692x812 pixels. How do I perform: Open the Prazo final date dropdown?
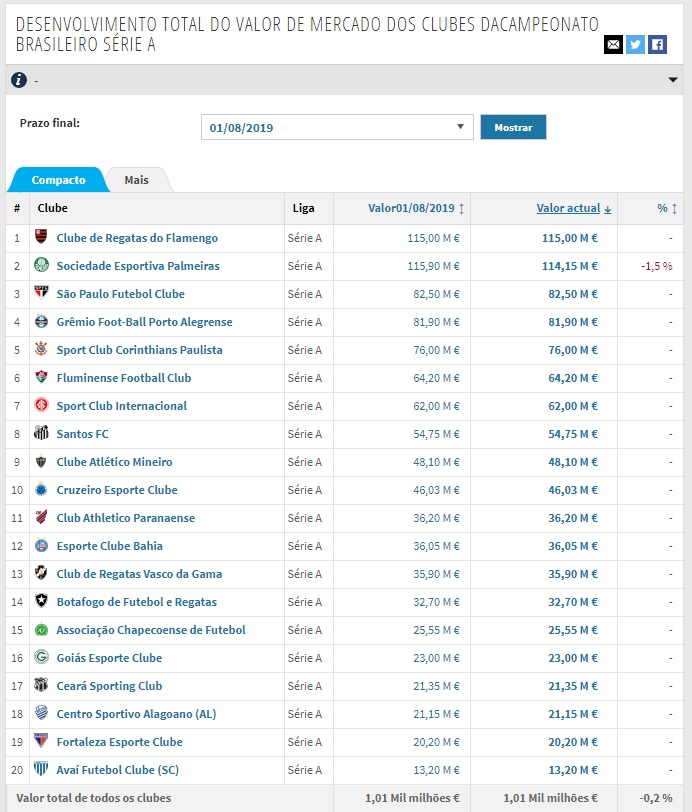[x=337, y=127]
